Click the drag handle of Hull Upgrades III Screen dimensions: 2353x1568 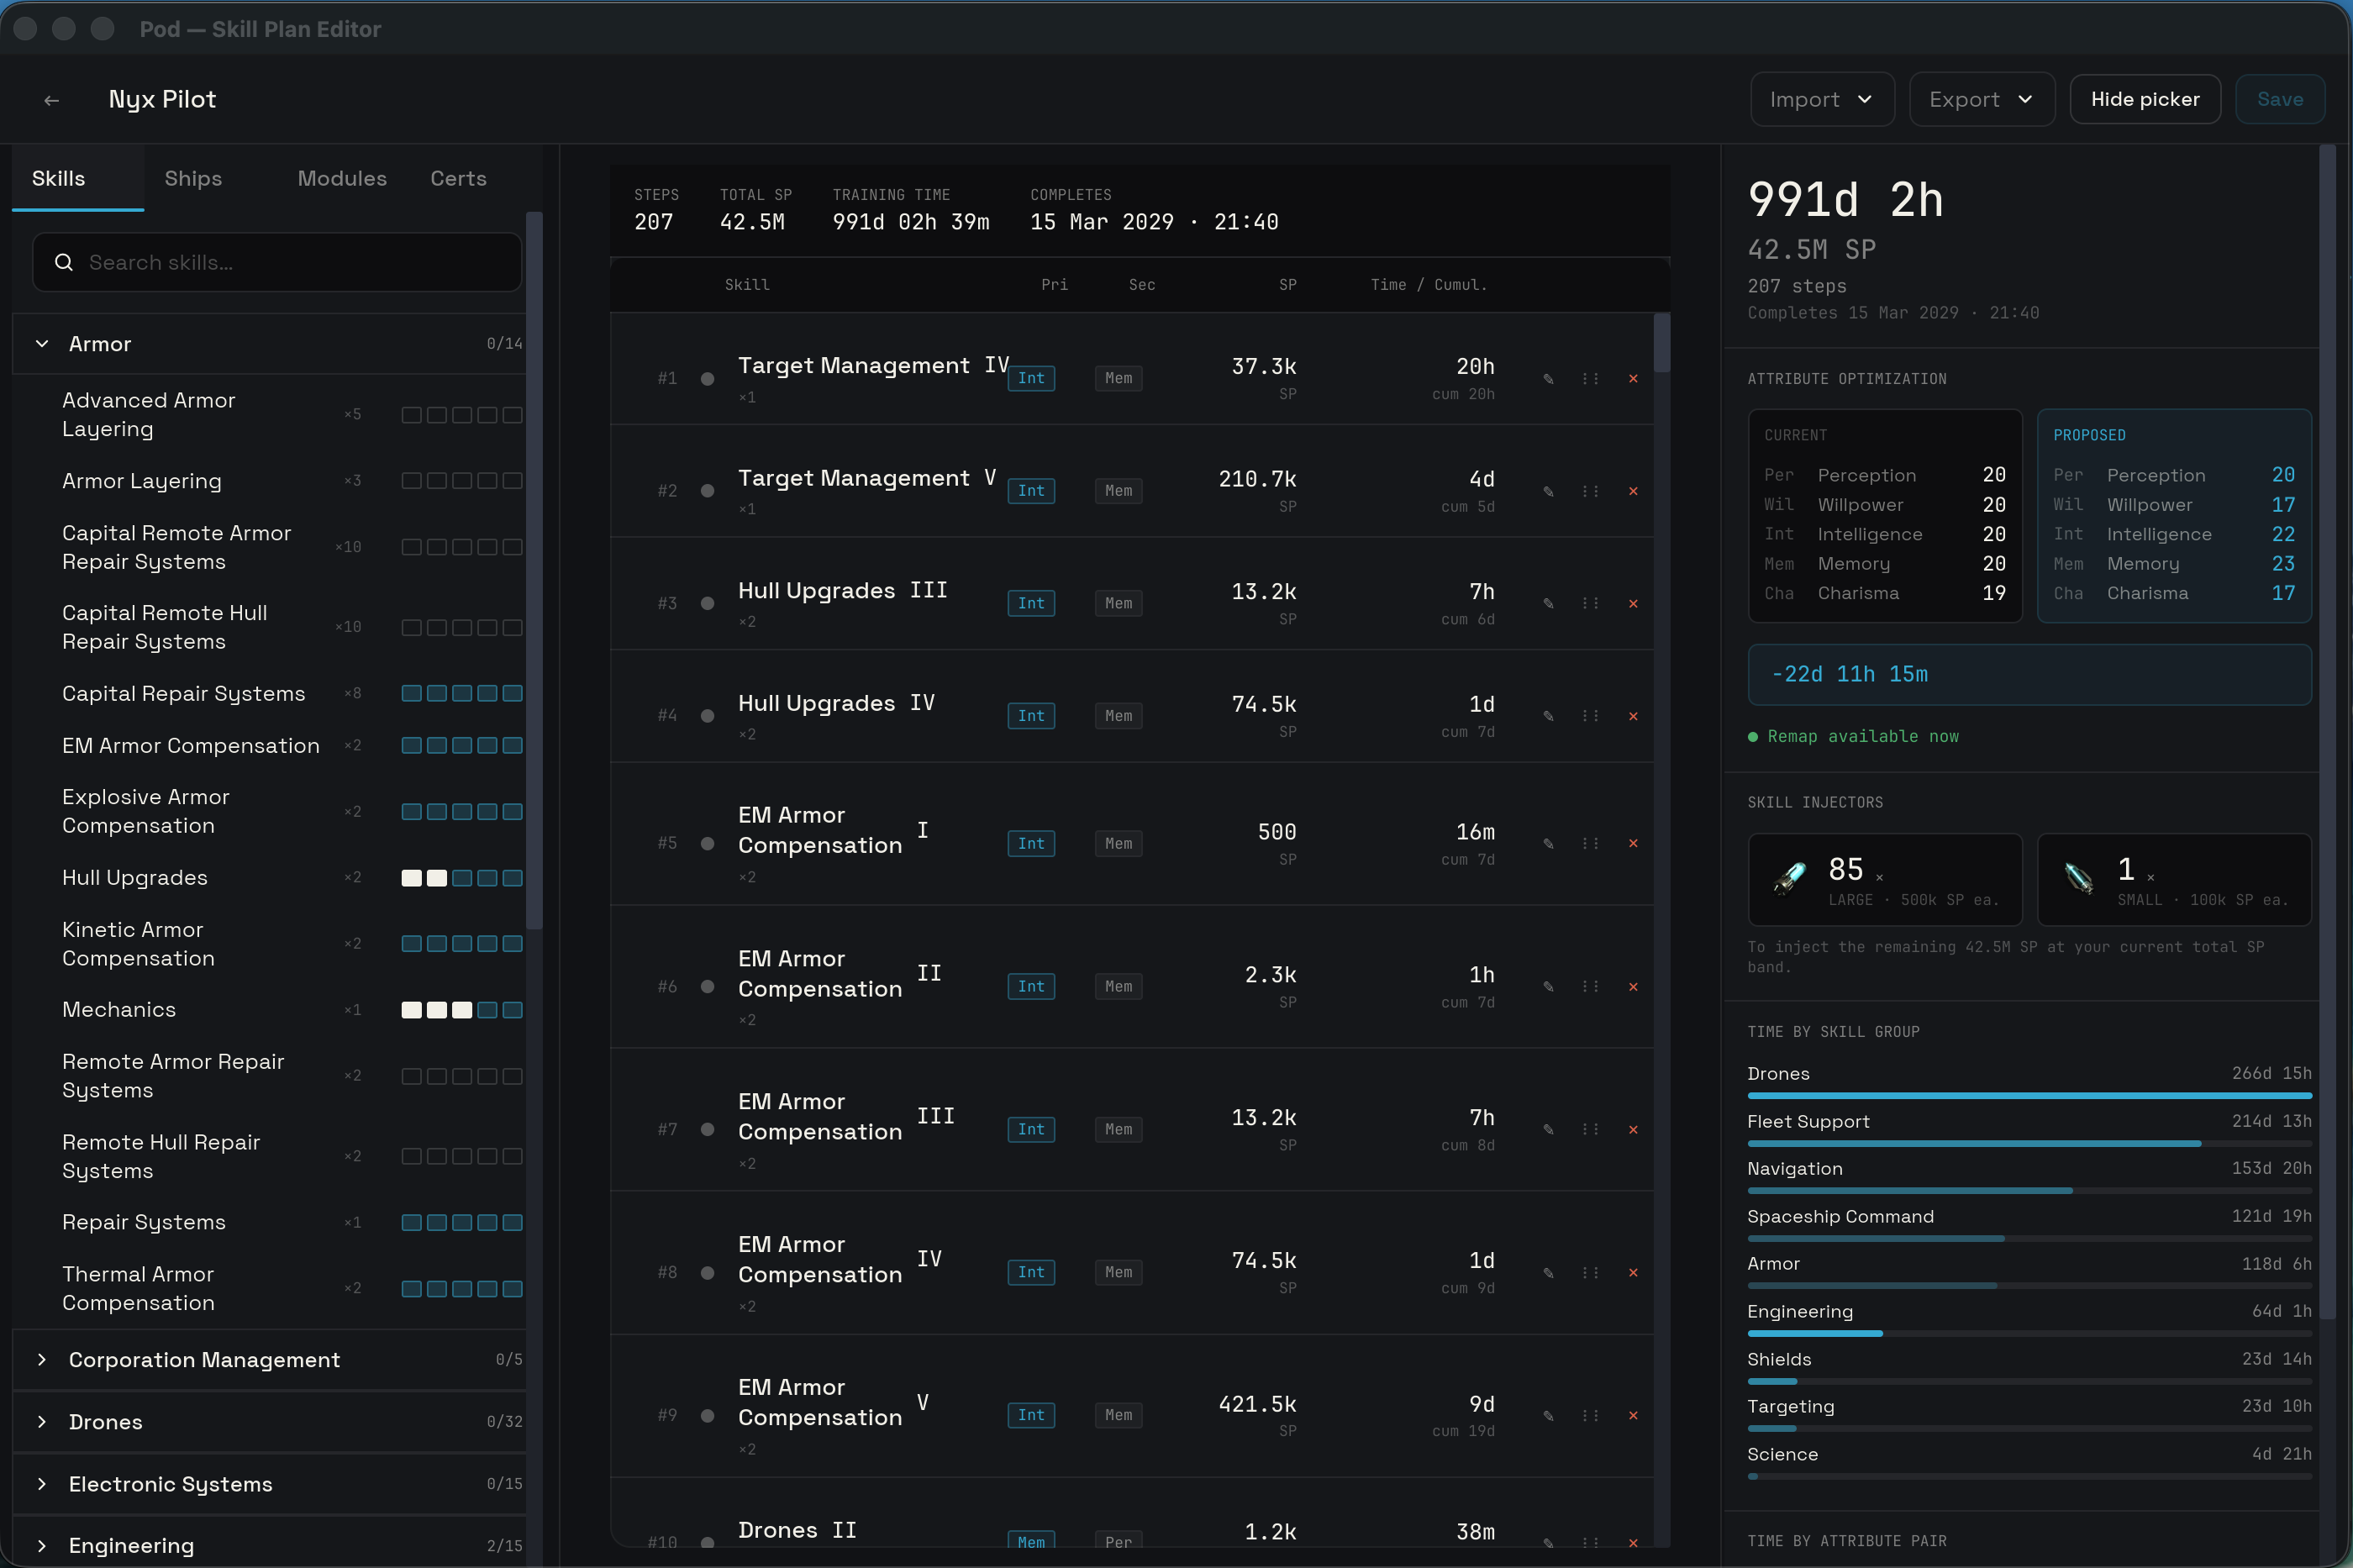[x=1590, y=604]
